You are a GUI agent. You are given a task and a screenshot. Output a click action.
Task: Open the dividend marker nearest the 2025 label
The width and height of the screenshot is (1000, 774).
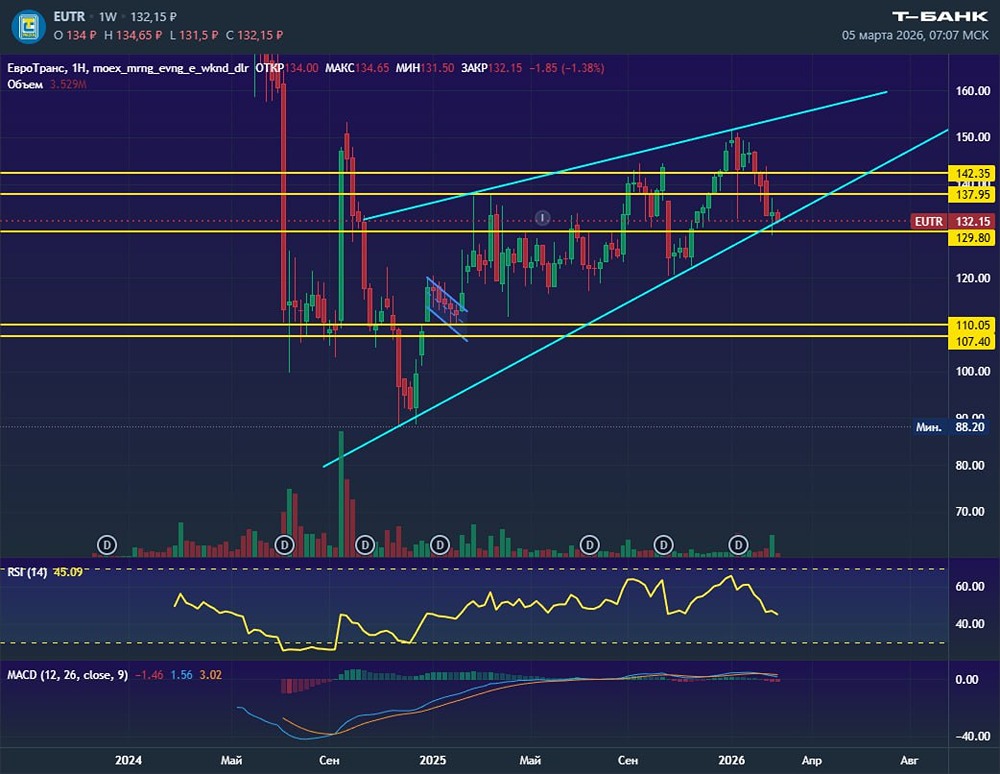tap(439, 545)
